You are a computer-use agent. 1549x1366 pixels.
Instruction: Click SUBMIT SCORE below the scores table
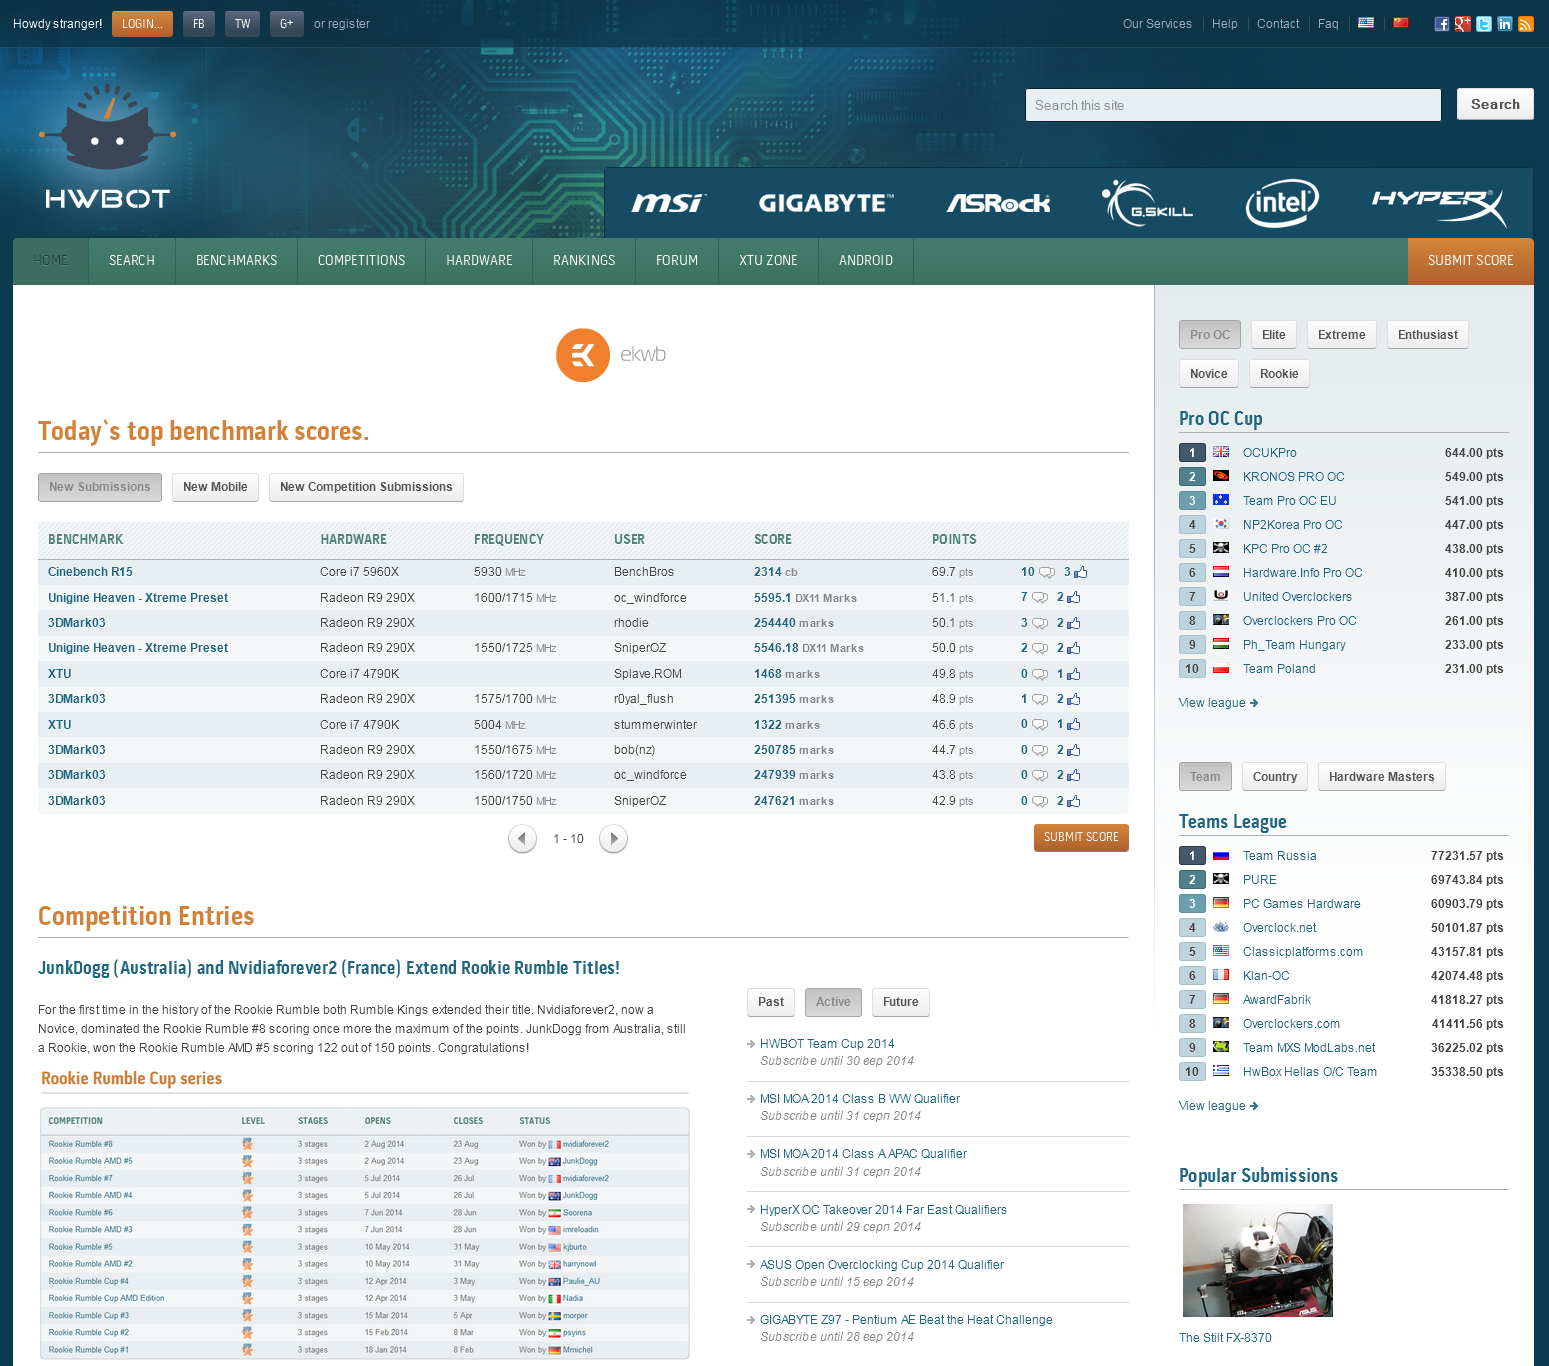(x=1081, y=837)
